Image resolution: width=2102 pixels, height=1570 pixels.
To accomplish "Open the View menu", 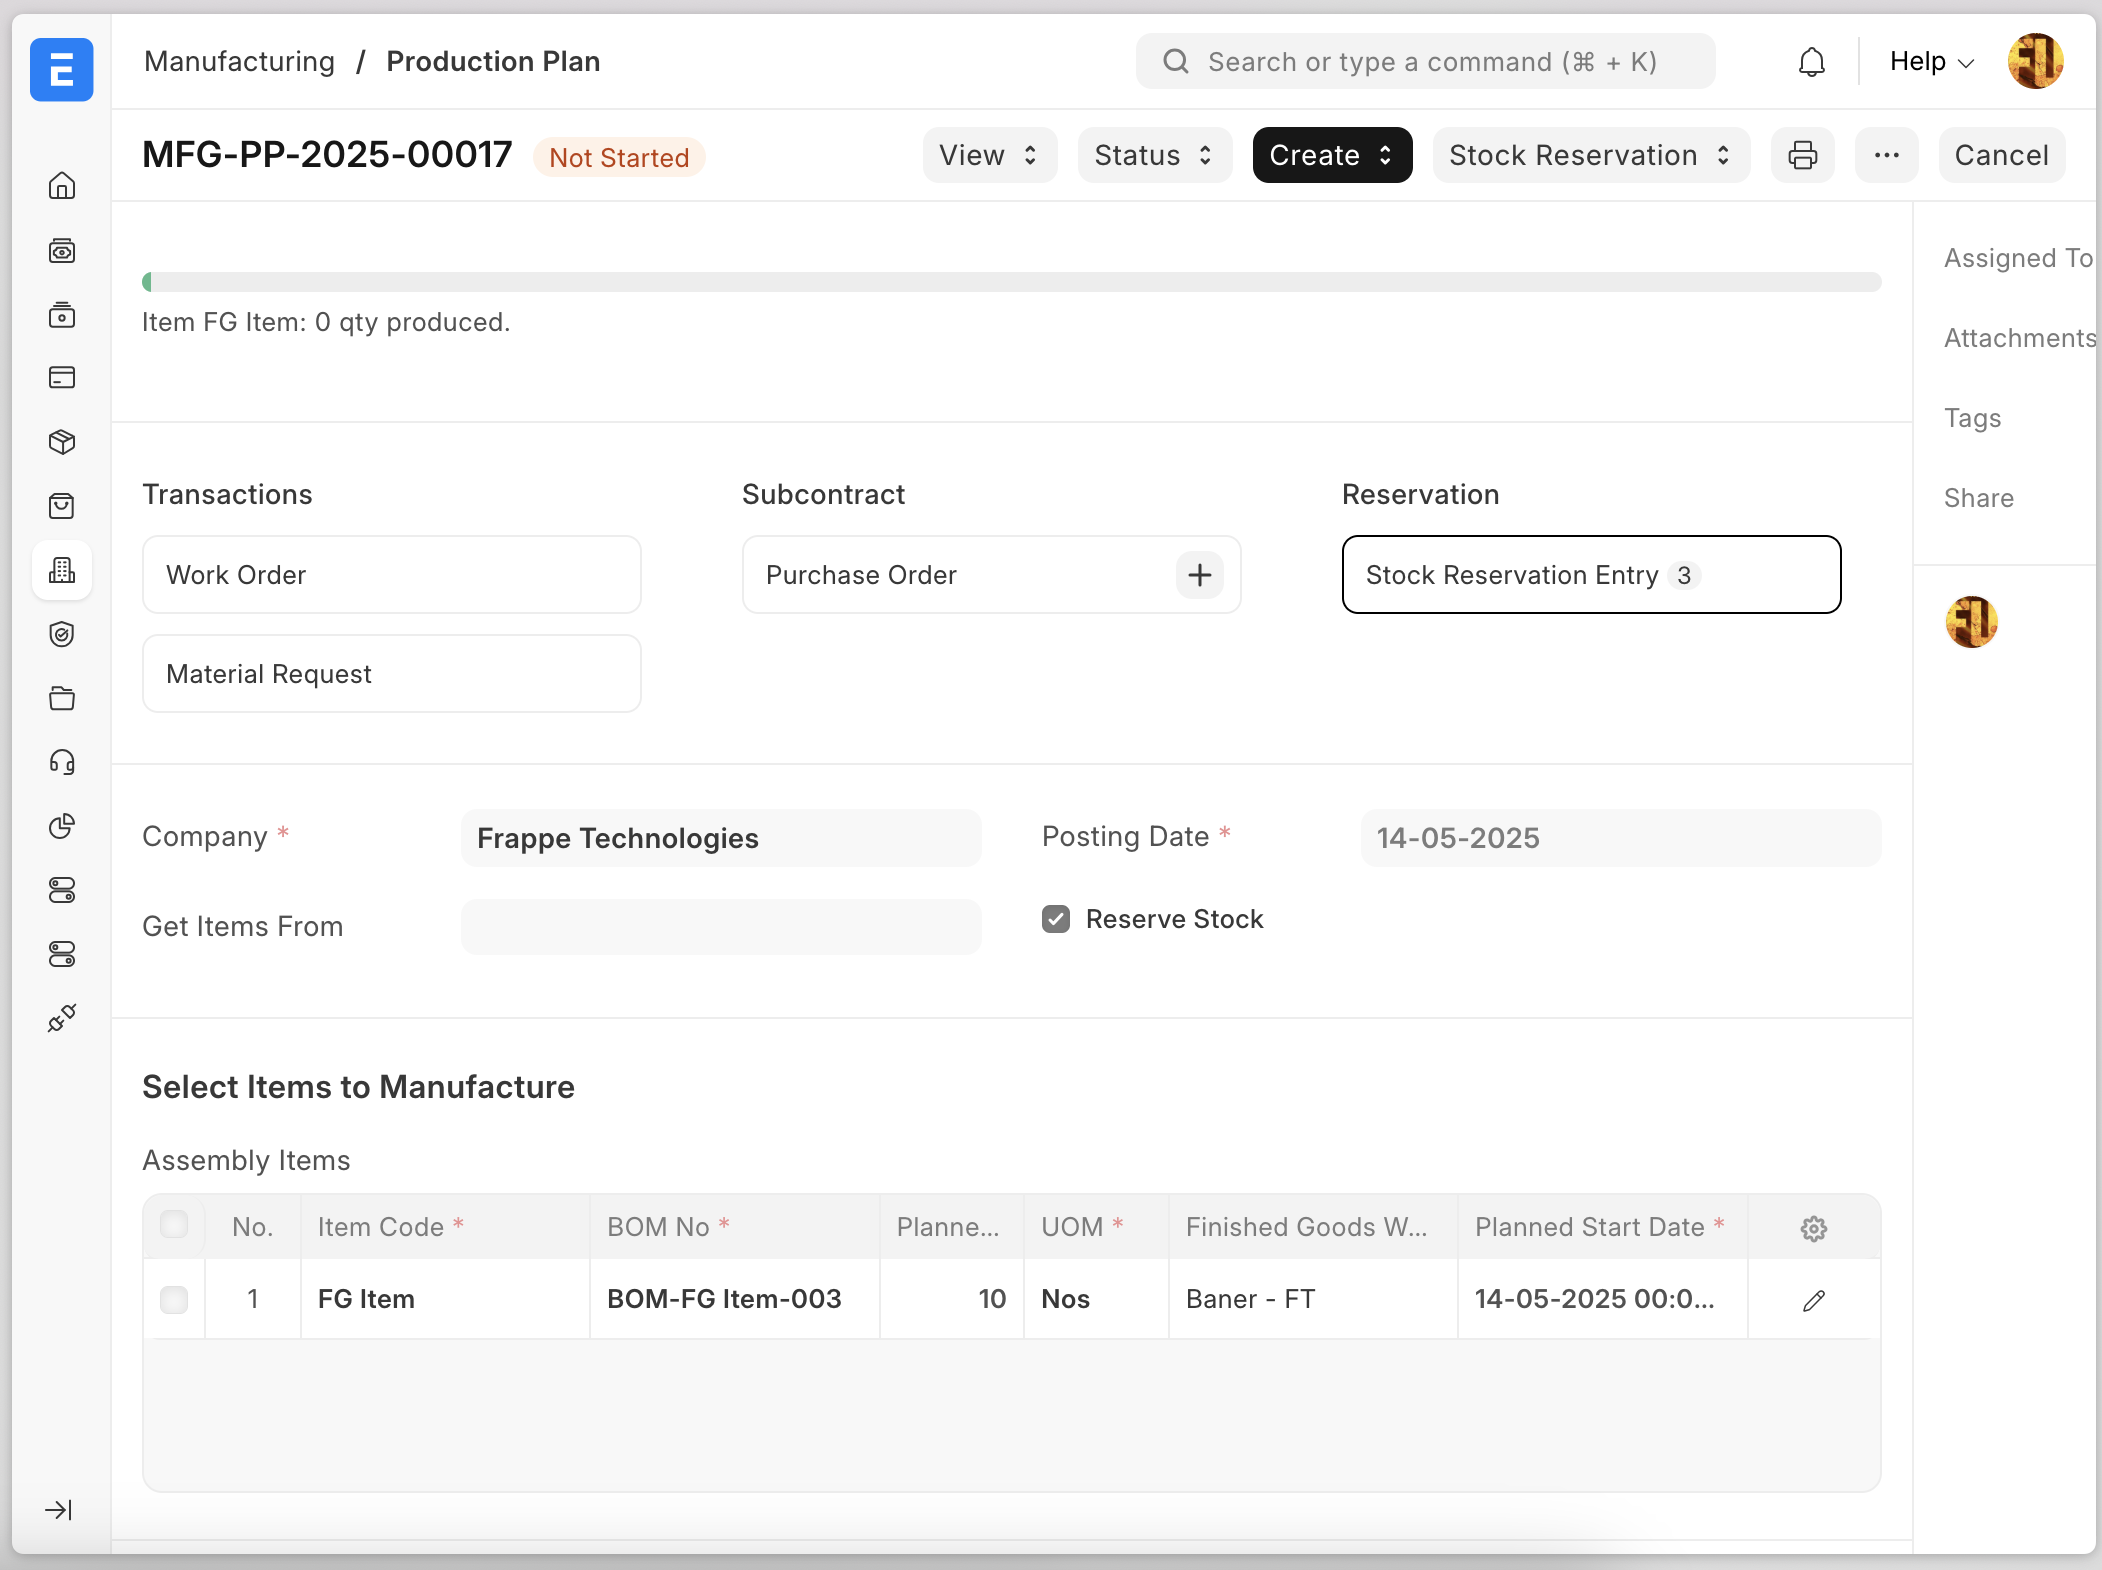I will tap(989, 155).
